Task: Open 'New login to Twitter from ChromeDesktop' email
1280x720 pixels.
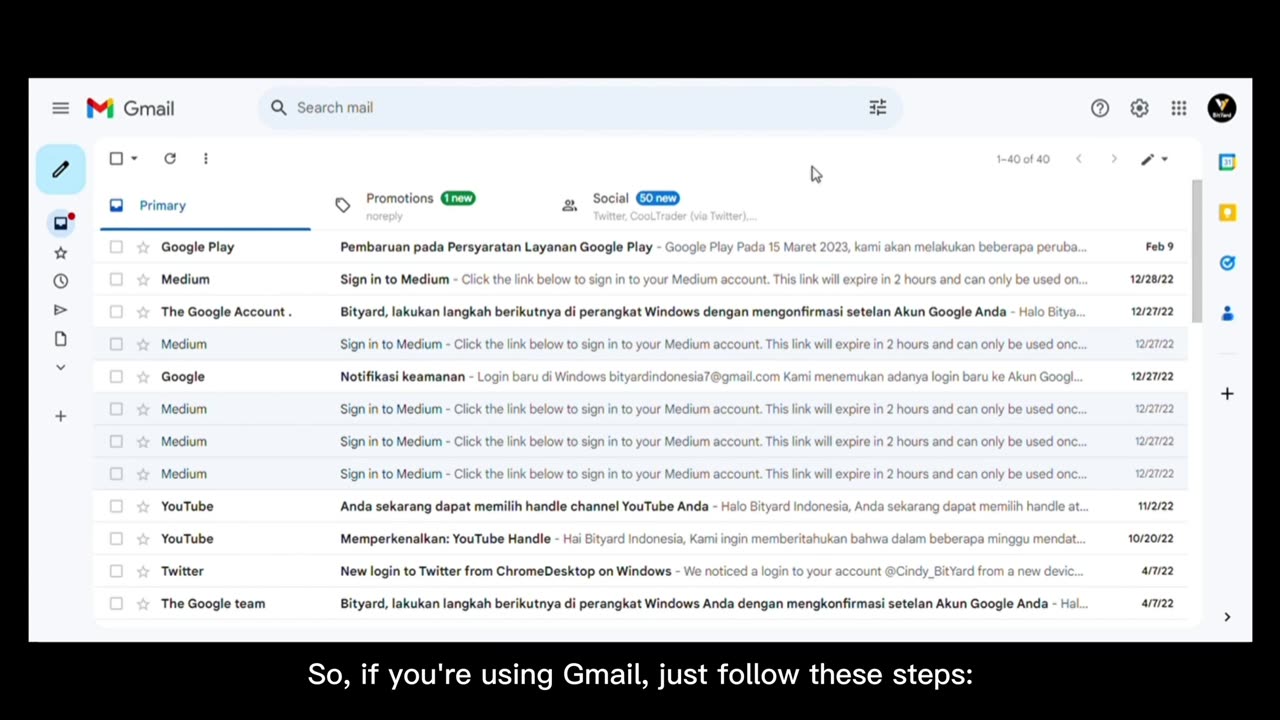Action: pos(640,571)
